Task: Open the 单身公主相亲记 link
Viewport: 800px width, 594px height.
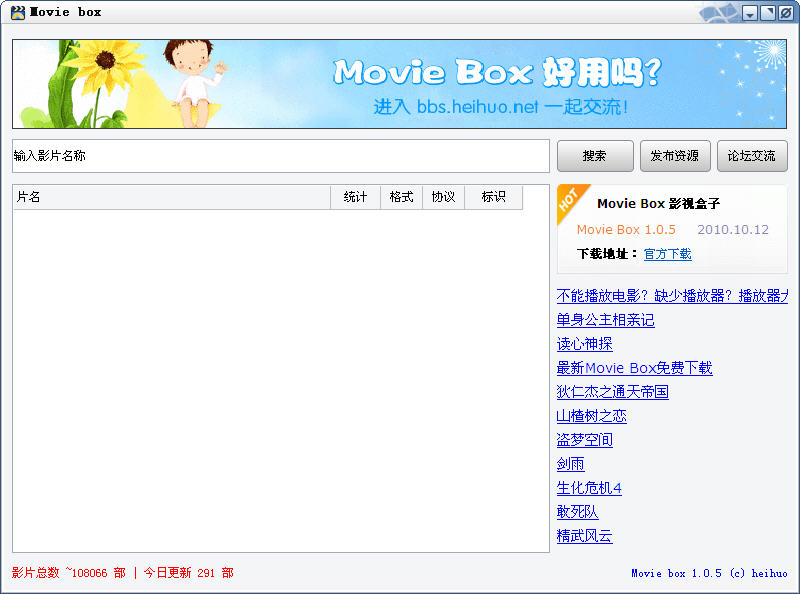Action: 605,320
